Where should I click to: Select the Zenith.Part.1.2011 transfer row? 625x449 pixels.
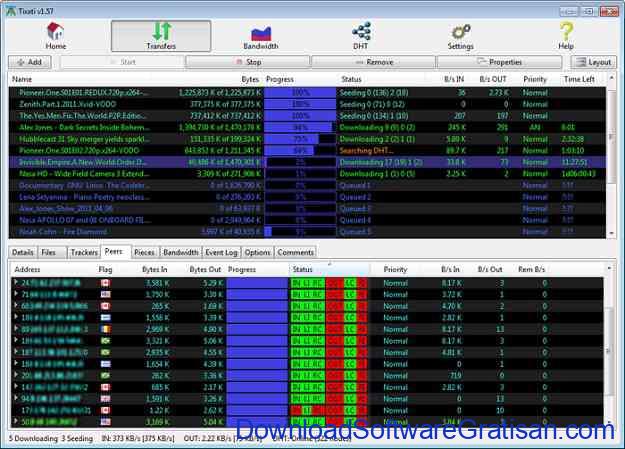[307, 104]
